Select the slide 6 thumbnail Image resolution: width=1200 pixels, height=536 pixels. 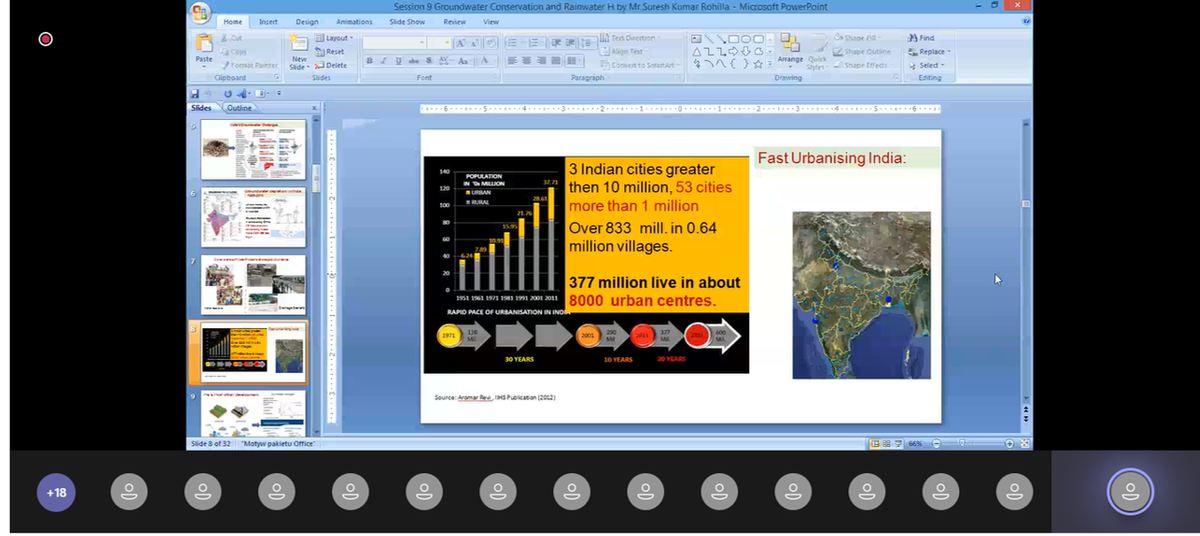pos(253,218)
